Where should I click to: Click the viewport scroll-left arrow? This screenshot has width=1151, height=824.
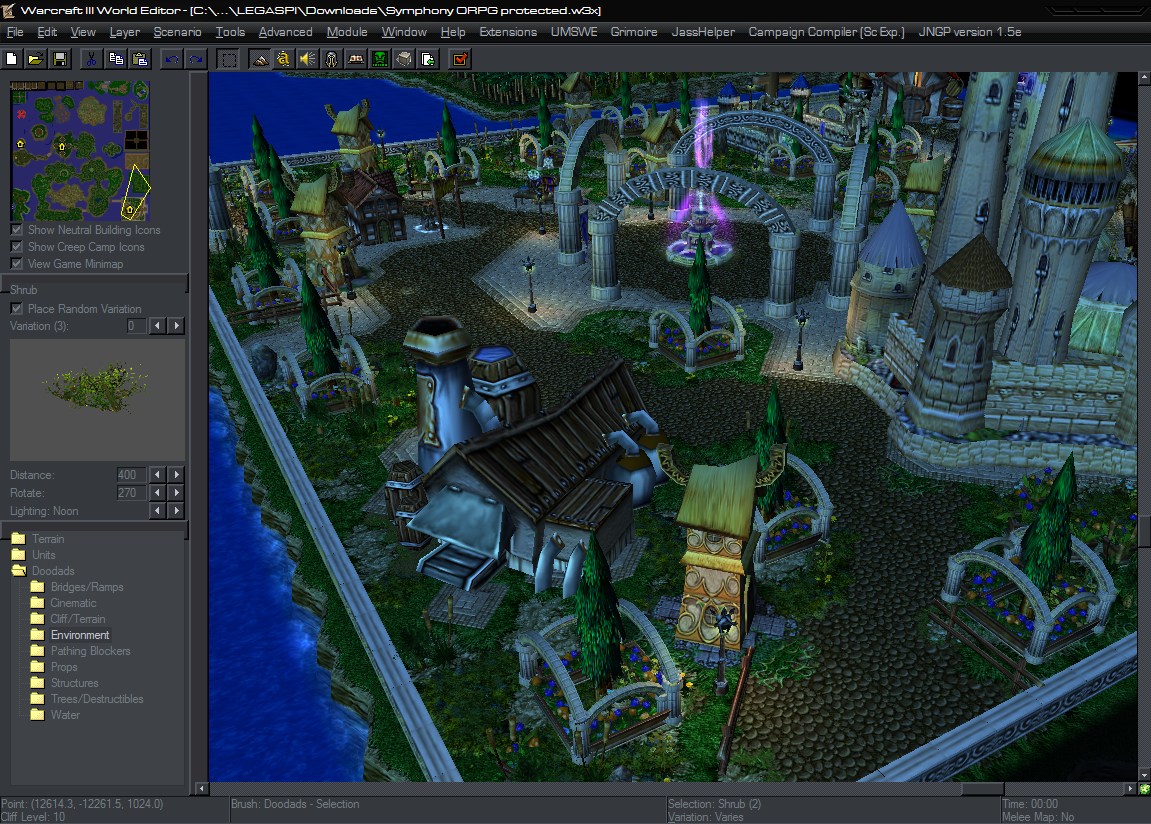[202, 789]
